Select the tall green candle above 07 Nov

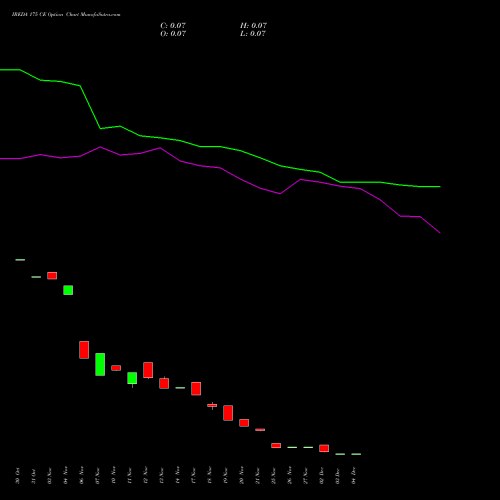100,364
